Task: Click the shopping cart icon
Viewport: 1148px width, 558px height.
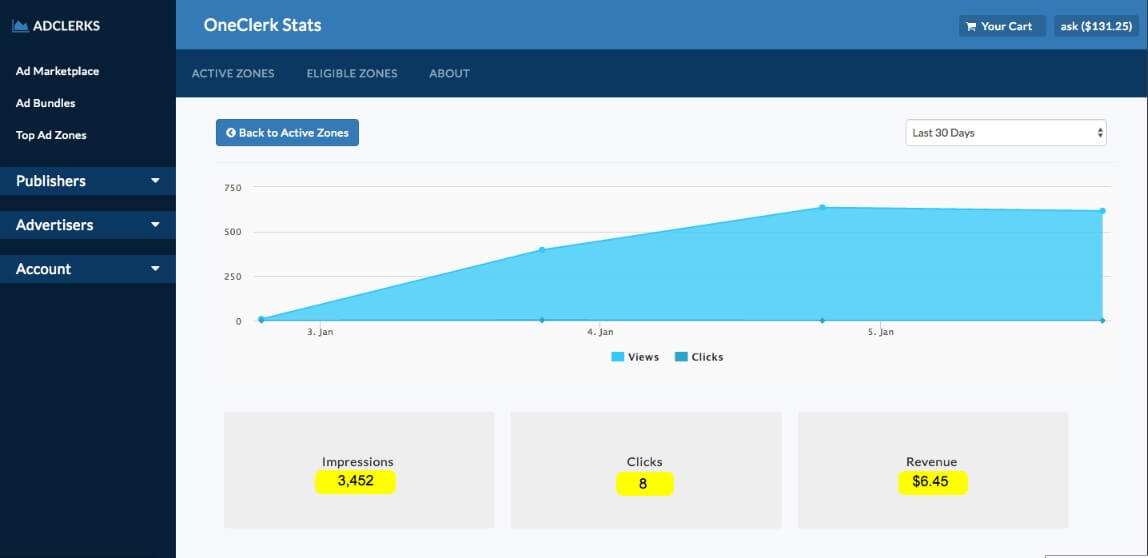Action: pyautogui.click(x=971, y=26)
